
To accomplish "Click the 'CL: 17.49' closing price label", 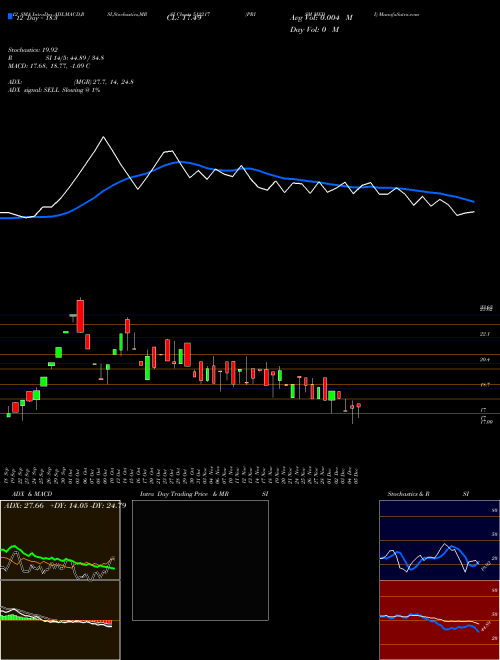I will [184, 18].
